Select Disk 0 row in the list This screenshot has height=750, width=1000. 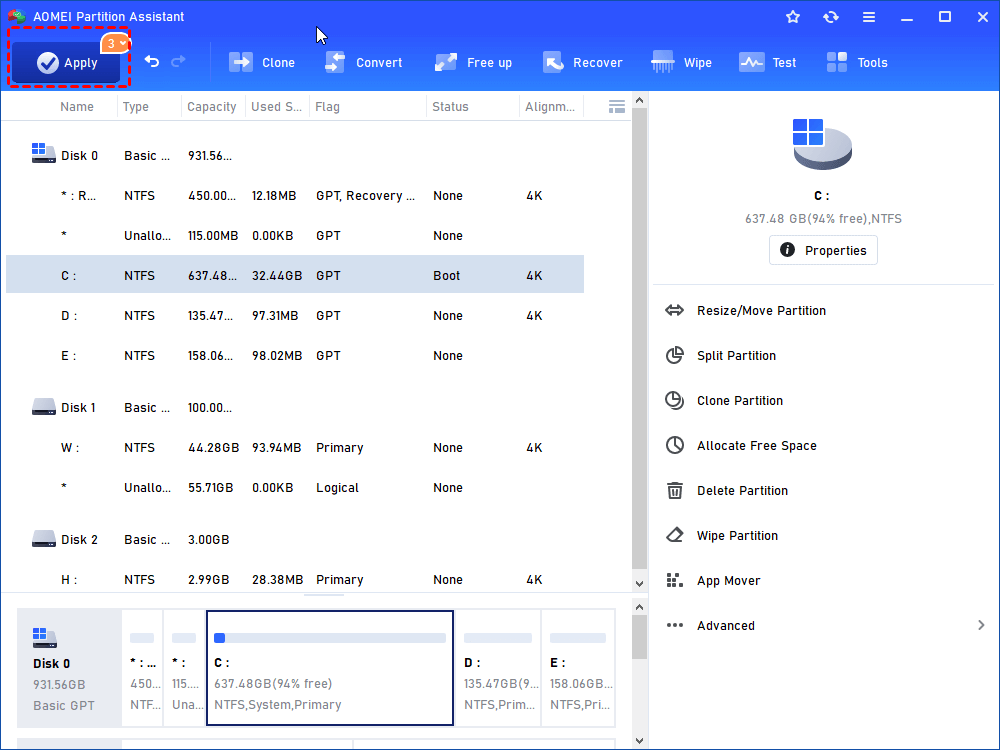295,156
